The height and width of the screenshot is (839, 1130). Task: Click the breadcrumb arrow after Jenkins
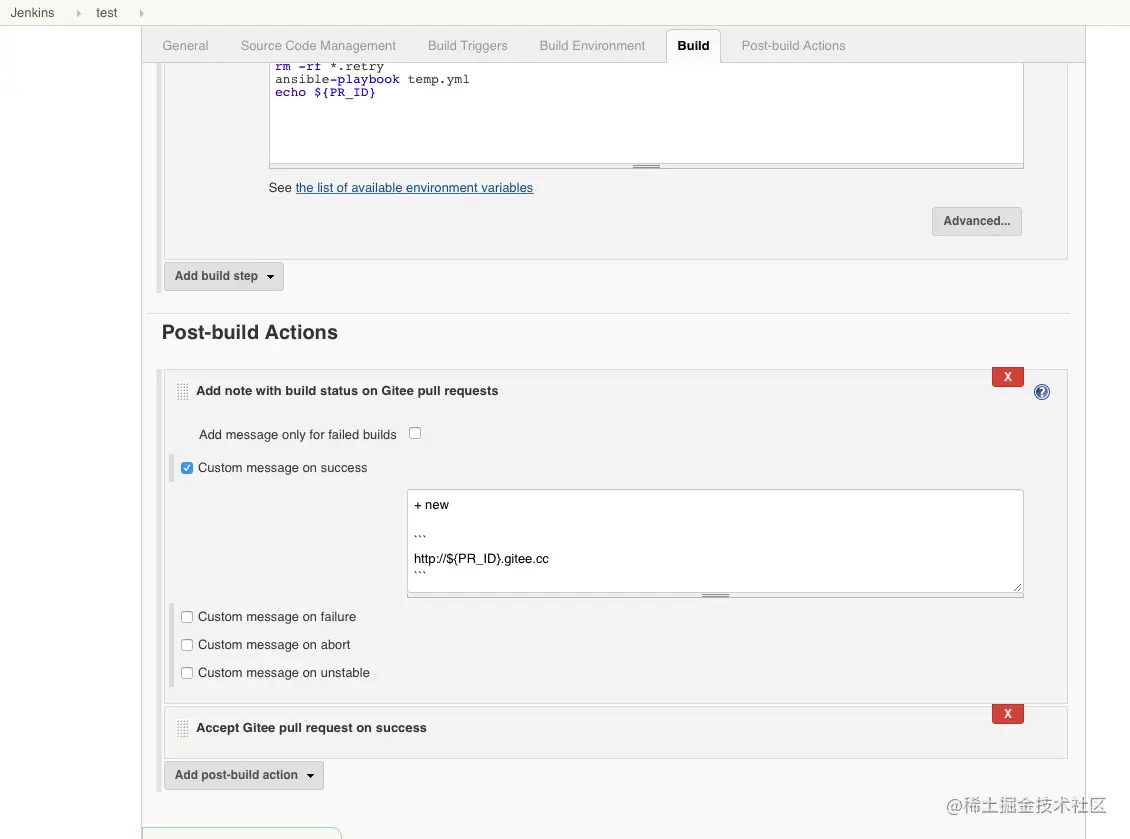pyautogui.click(x=78, y=13)
